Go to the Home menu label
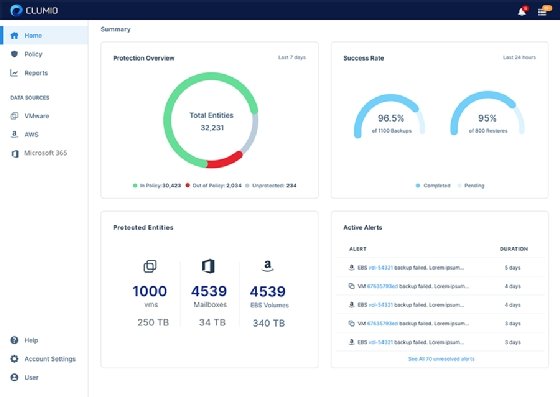Screen dimensions: 560x397 click(x=33, y=35)
